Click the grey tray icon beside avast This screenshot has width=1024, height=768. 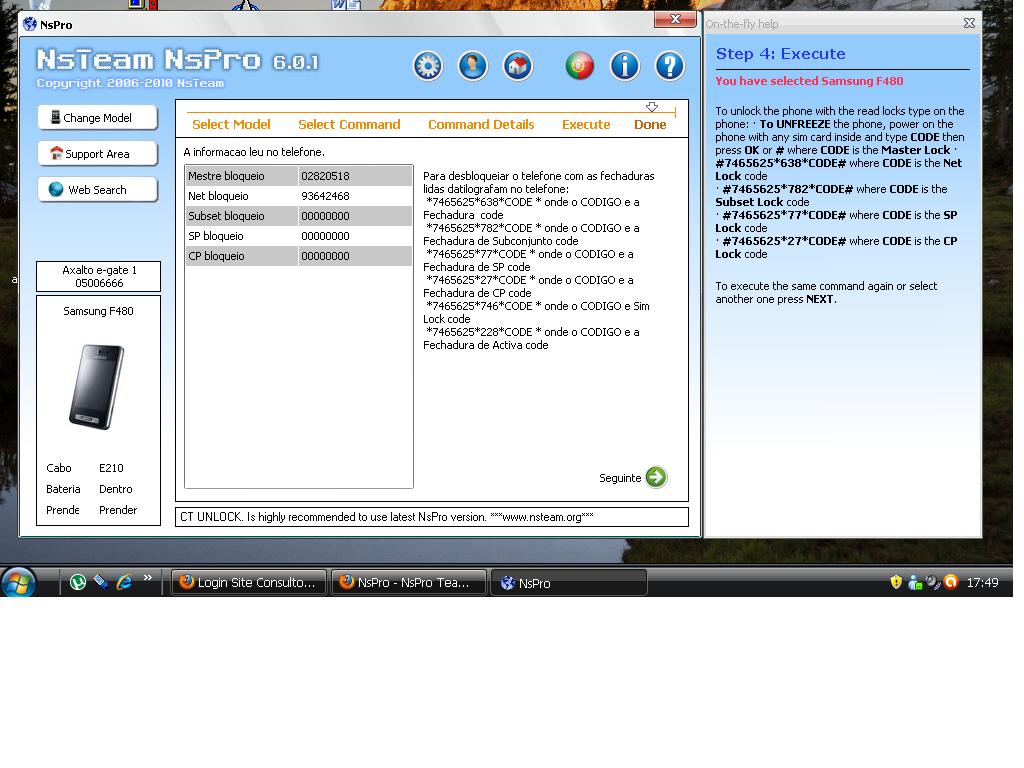[x=933, y=582]
